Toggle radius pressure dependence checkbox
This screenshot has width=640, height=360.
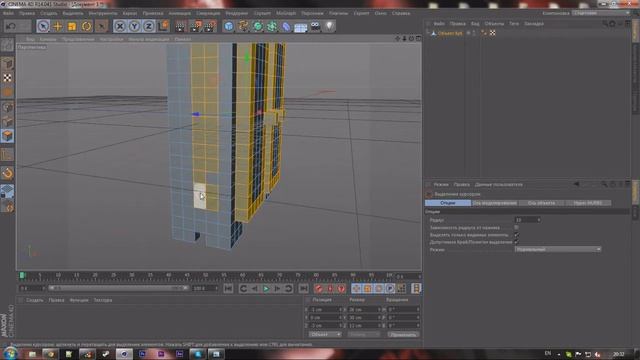pyautogui.click(x=516, y=227)
